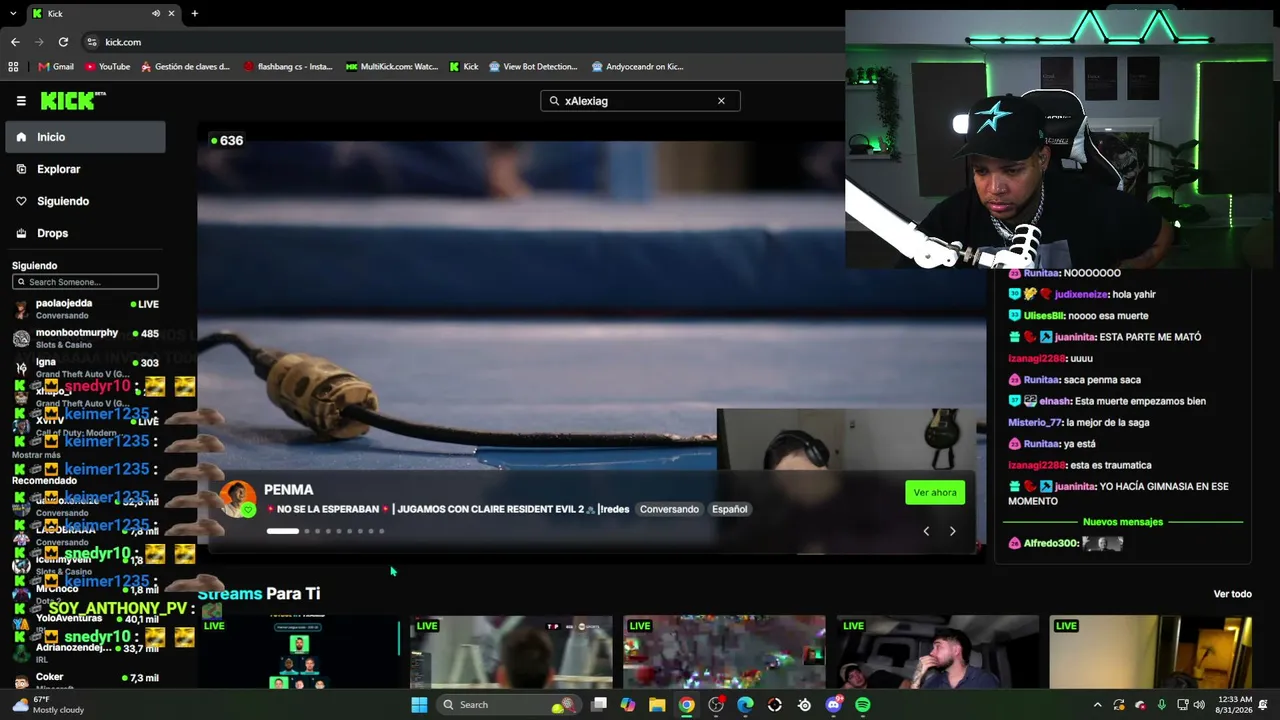
Task: Open the tab search dropdown arrow
Action: click(13, 13)
